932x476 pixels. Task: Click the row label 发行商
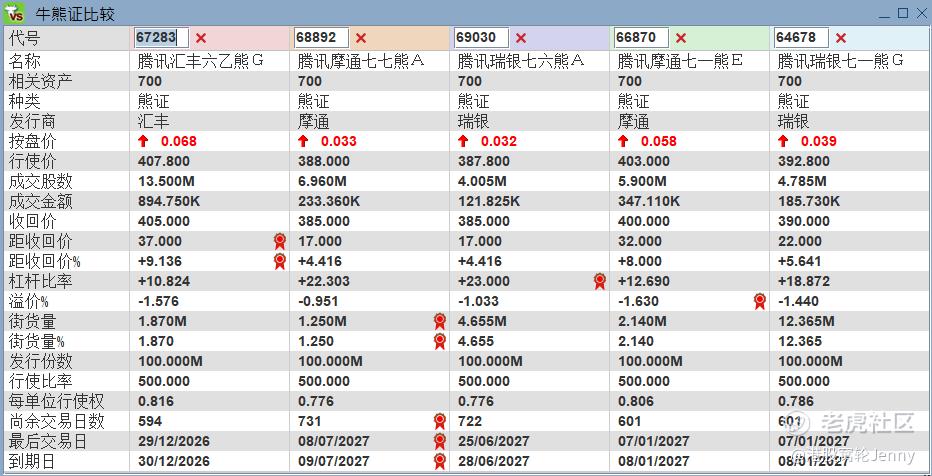[x=33, y=121]
